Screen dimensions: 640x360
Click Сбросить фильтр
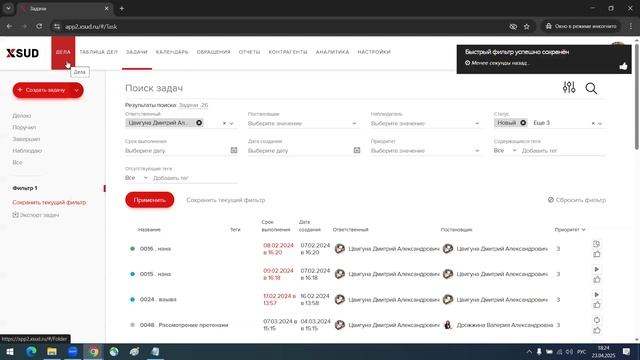577,200
